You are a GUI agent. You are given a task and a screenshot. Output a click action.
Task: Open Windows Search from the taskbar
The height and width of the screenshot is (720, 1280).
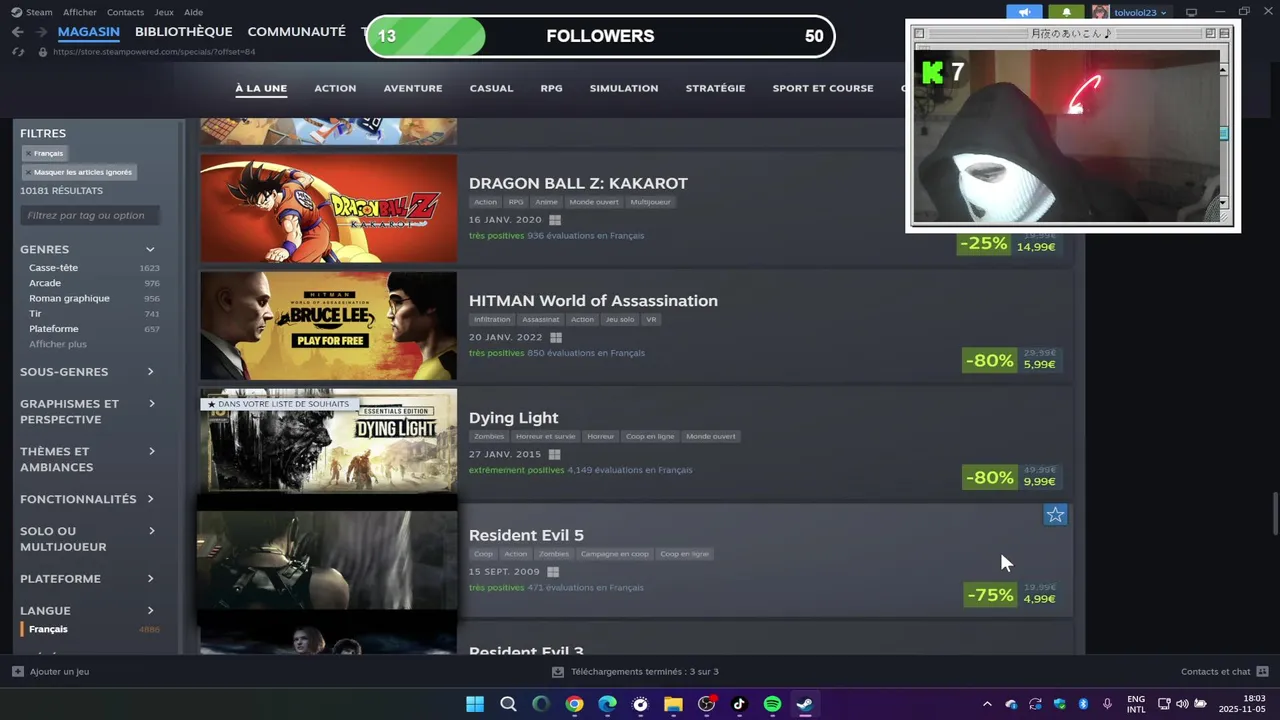click(508, 704)
